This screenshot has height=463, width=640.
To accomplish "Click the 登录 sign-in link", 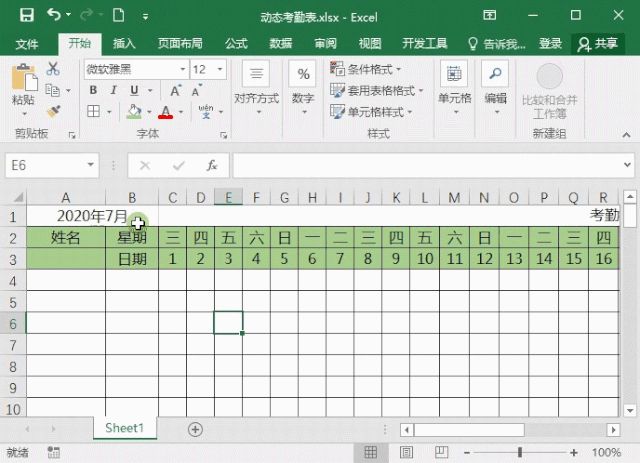I will point(550,44).
